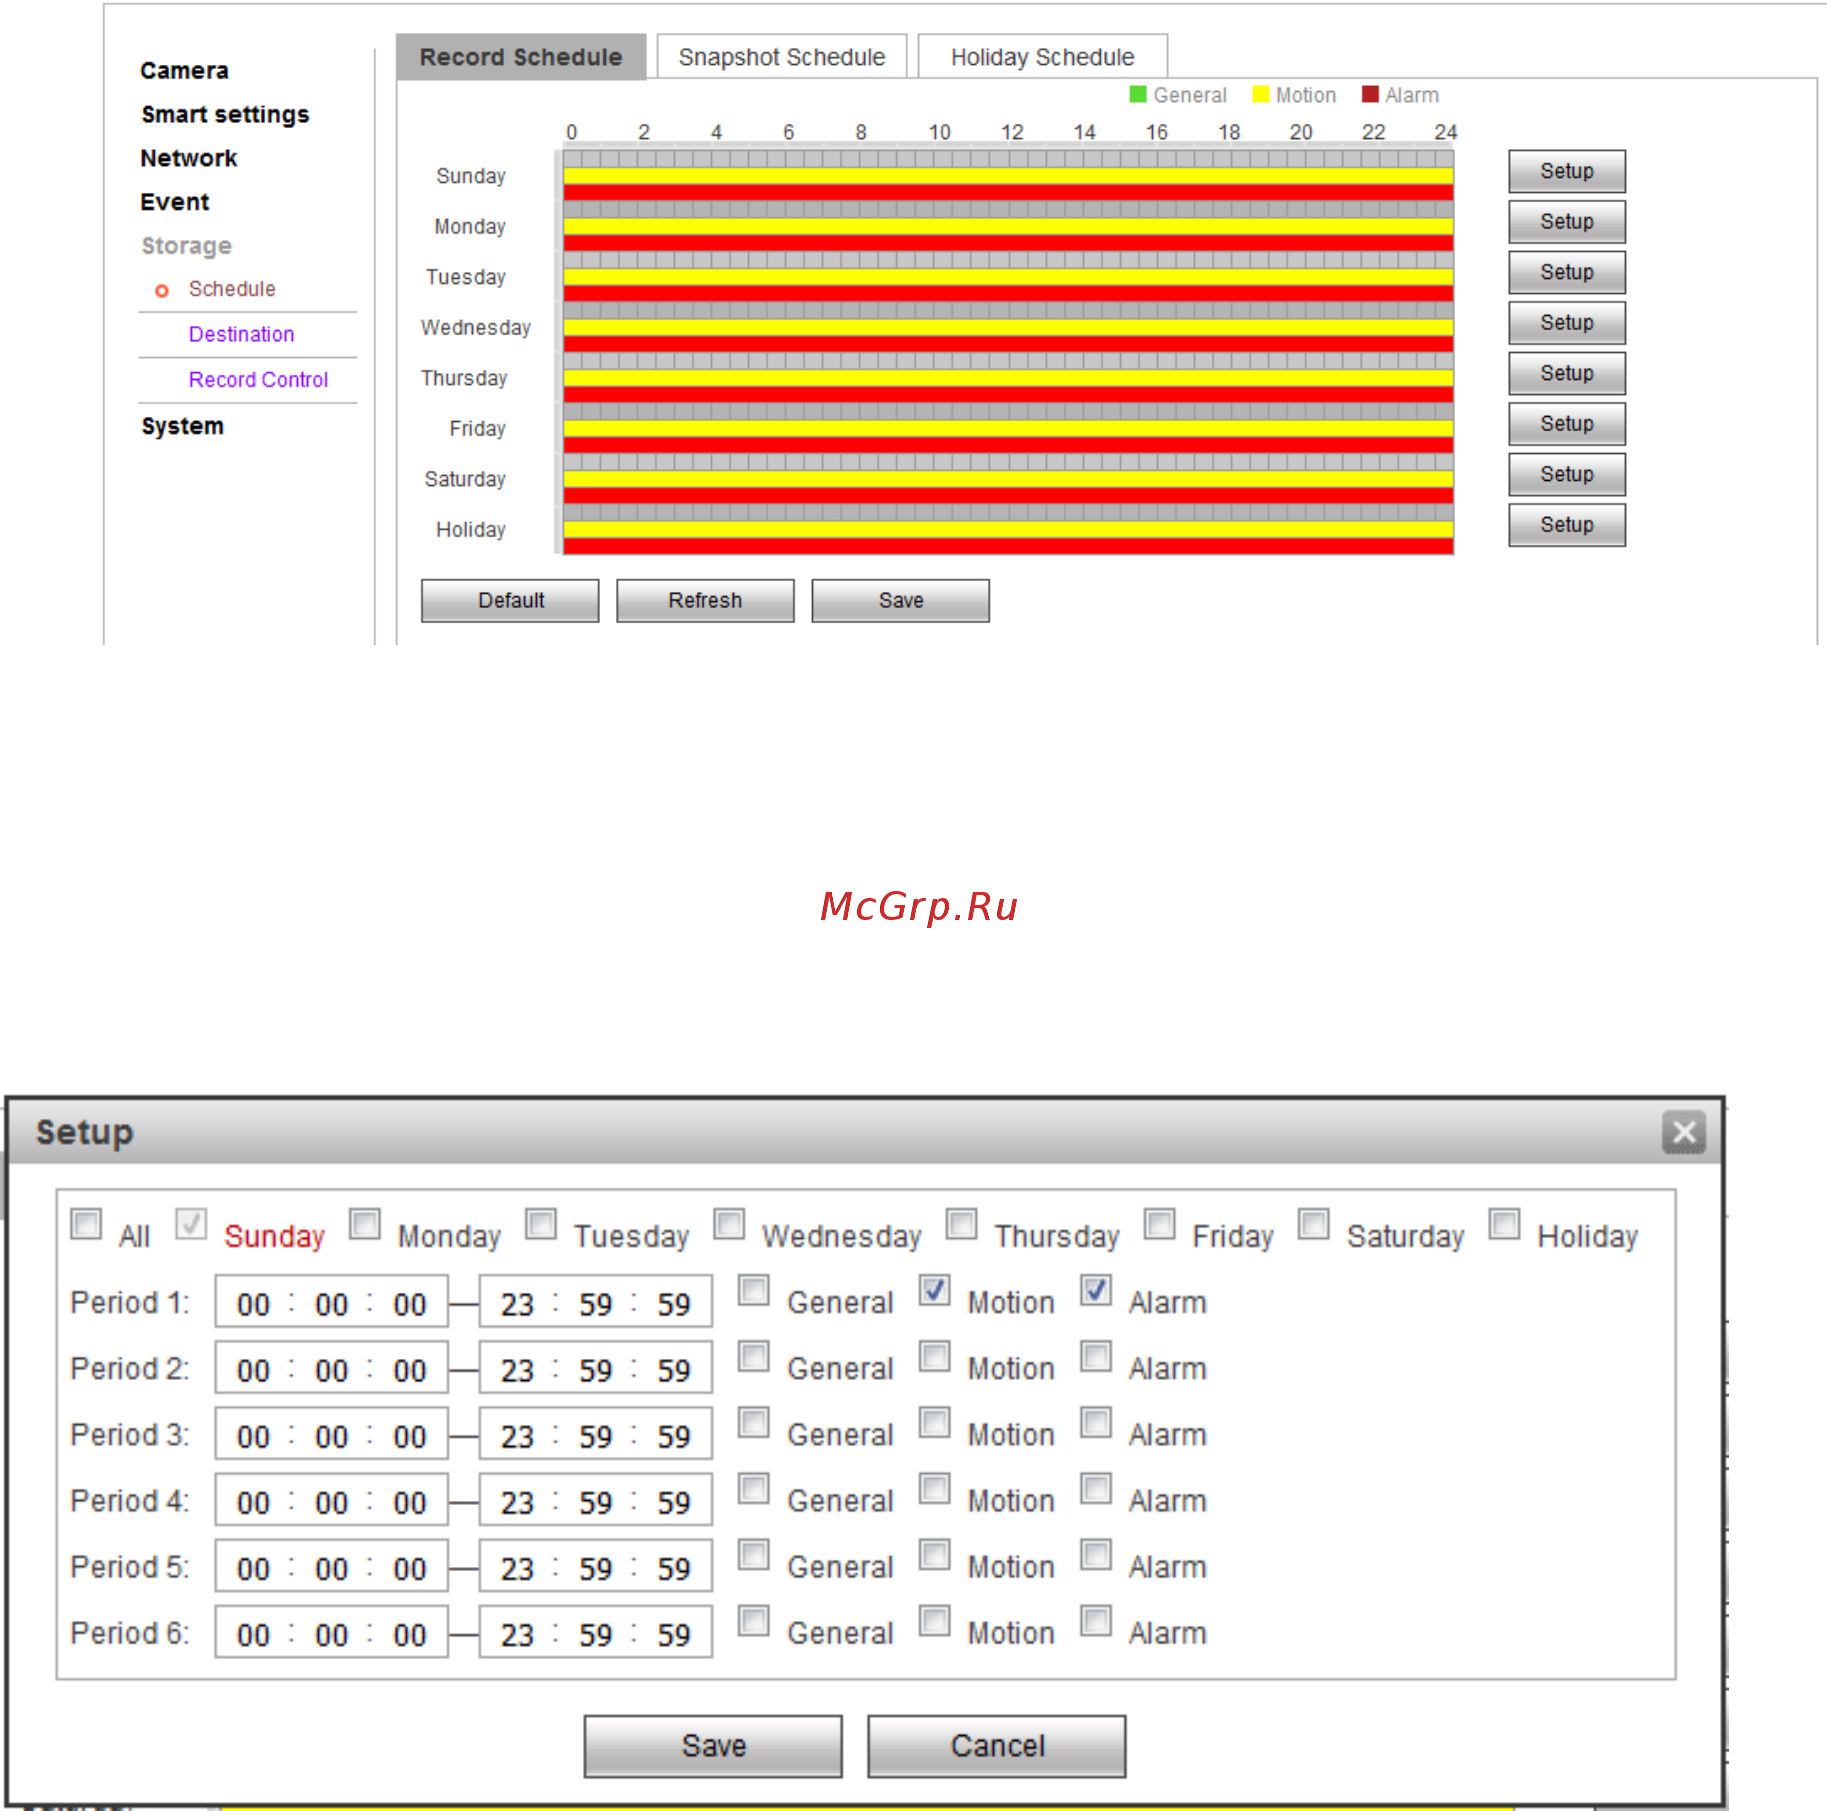This screenshot has width=1827, height=1811.
Task: Click the Default button under the schedule
Action: [510, 601]
